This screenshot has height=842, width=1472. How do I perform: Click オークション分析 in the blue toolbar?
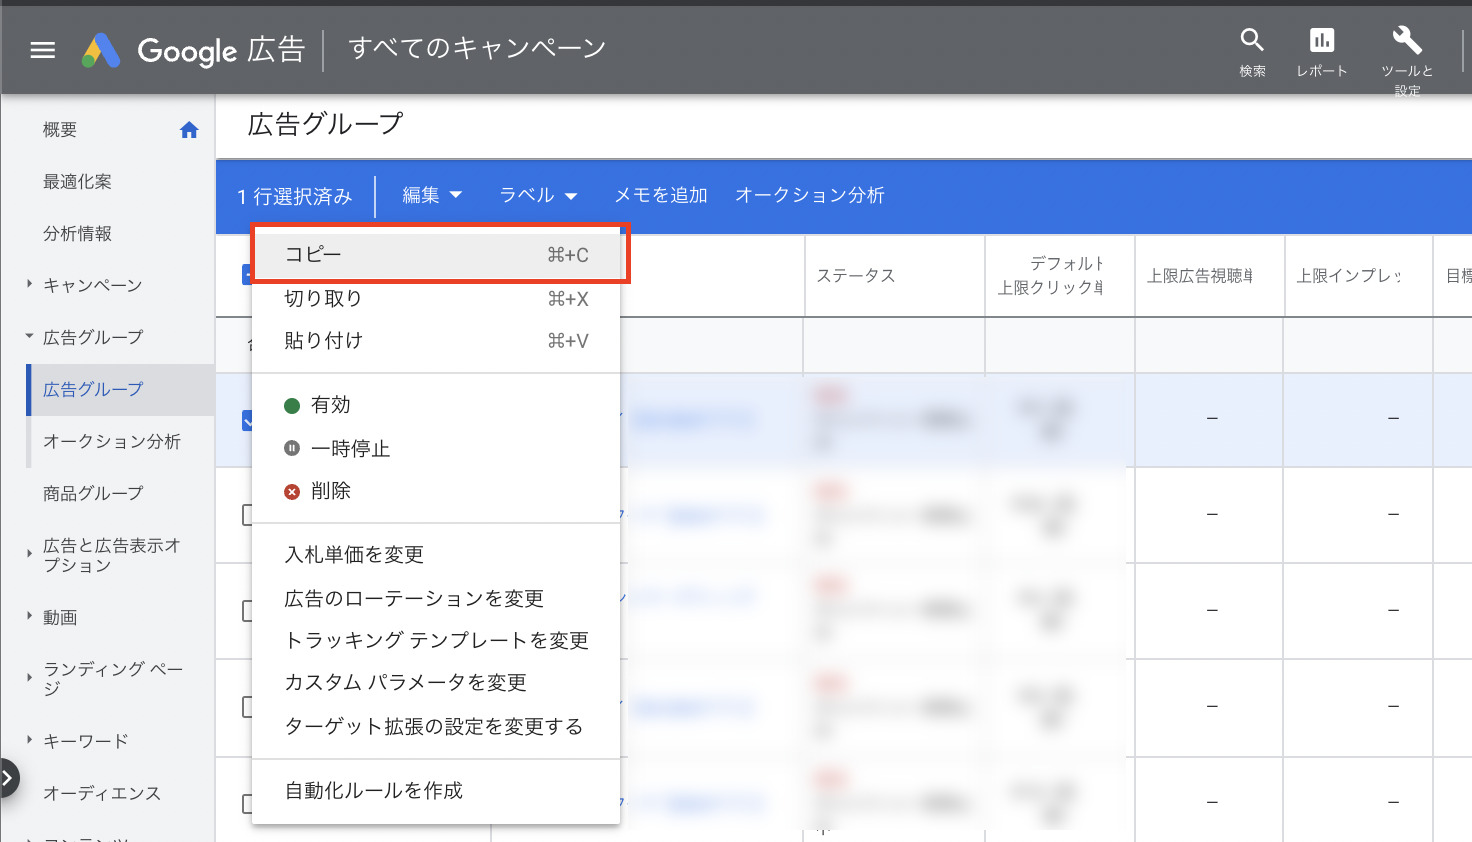809,196
